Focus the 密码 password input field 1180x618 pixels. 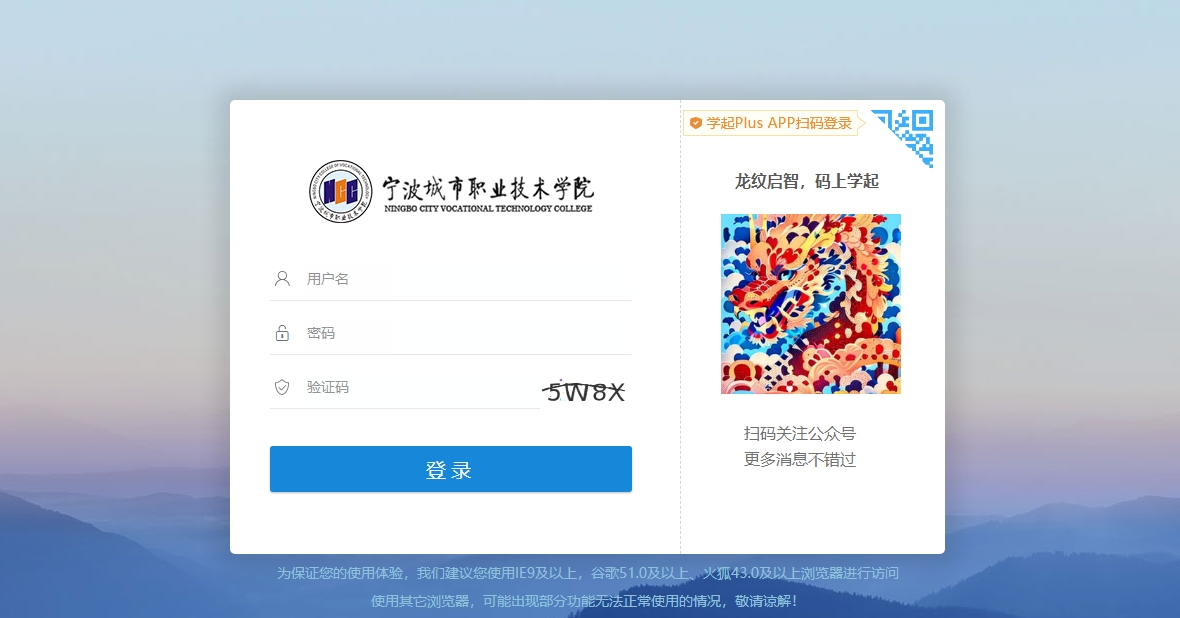(x=465, y=333)
